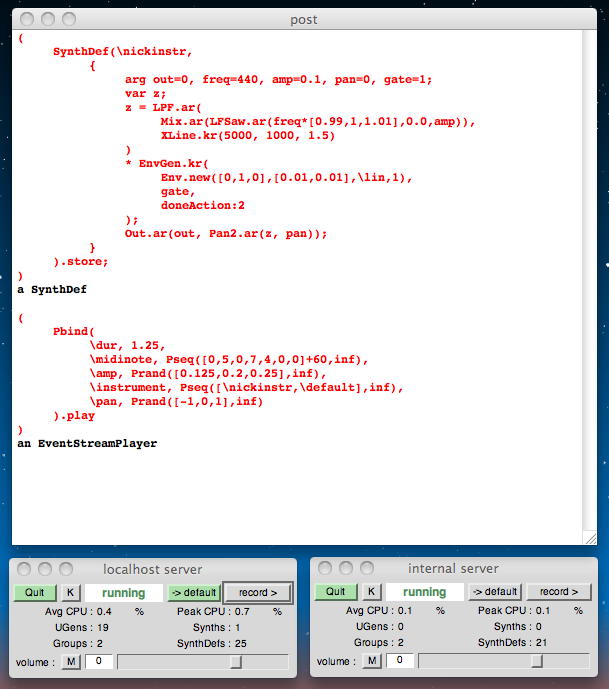Click the 'Out.ar(out, Pan2.ar(z, pan));' line
Image resolution: width=609 pixels, height=689 pixels.
pyautogui.click(x=226, y=234)
